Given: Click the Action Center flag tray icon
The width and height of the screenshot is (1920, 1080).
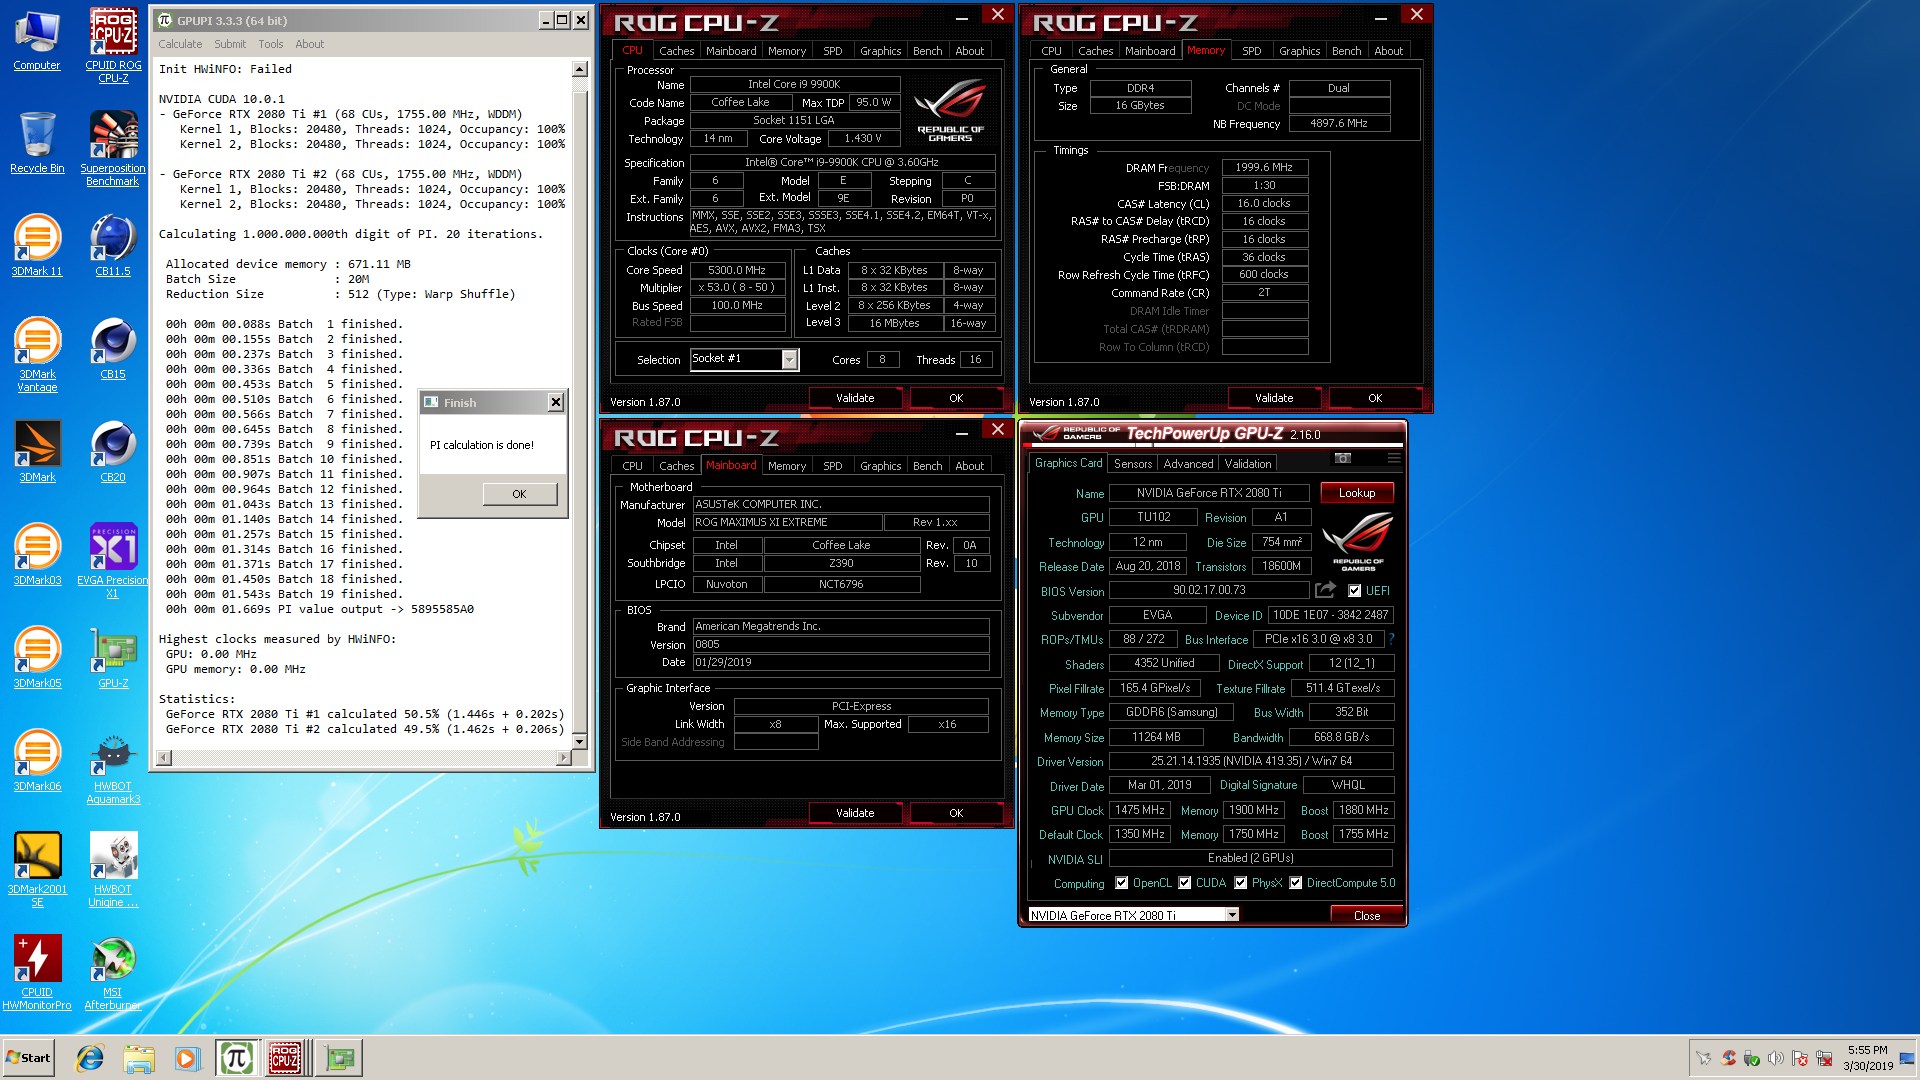Looking at the screenshot, I should pos(1800,1058).
